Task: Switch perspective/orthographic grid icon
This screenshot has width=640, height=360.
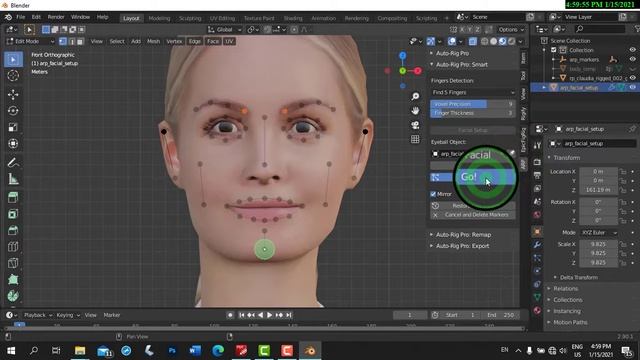Action: click(415, 139)
